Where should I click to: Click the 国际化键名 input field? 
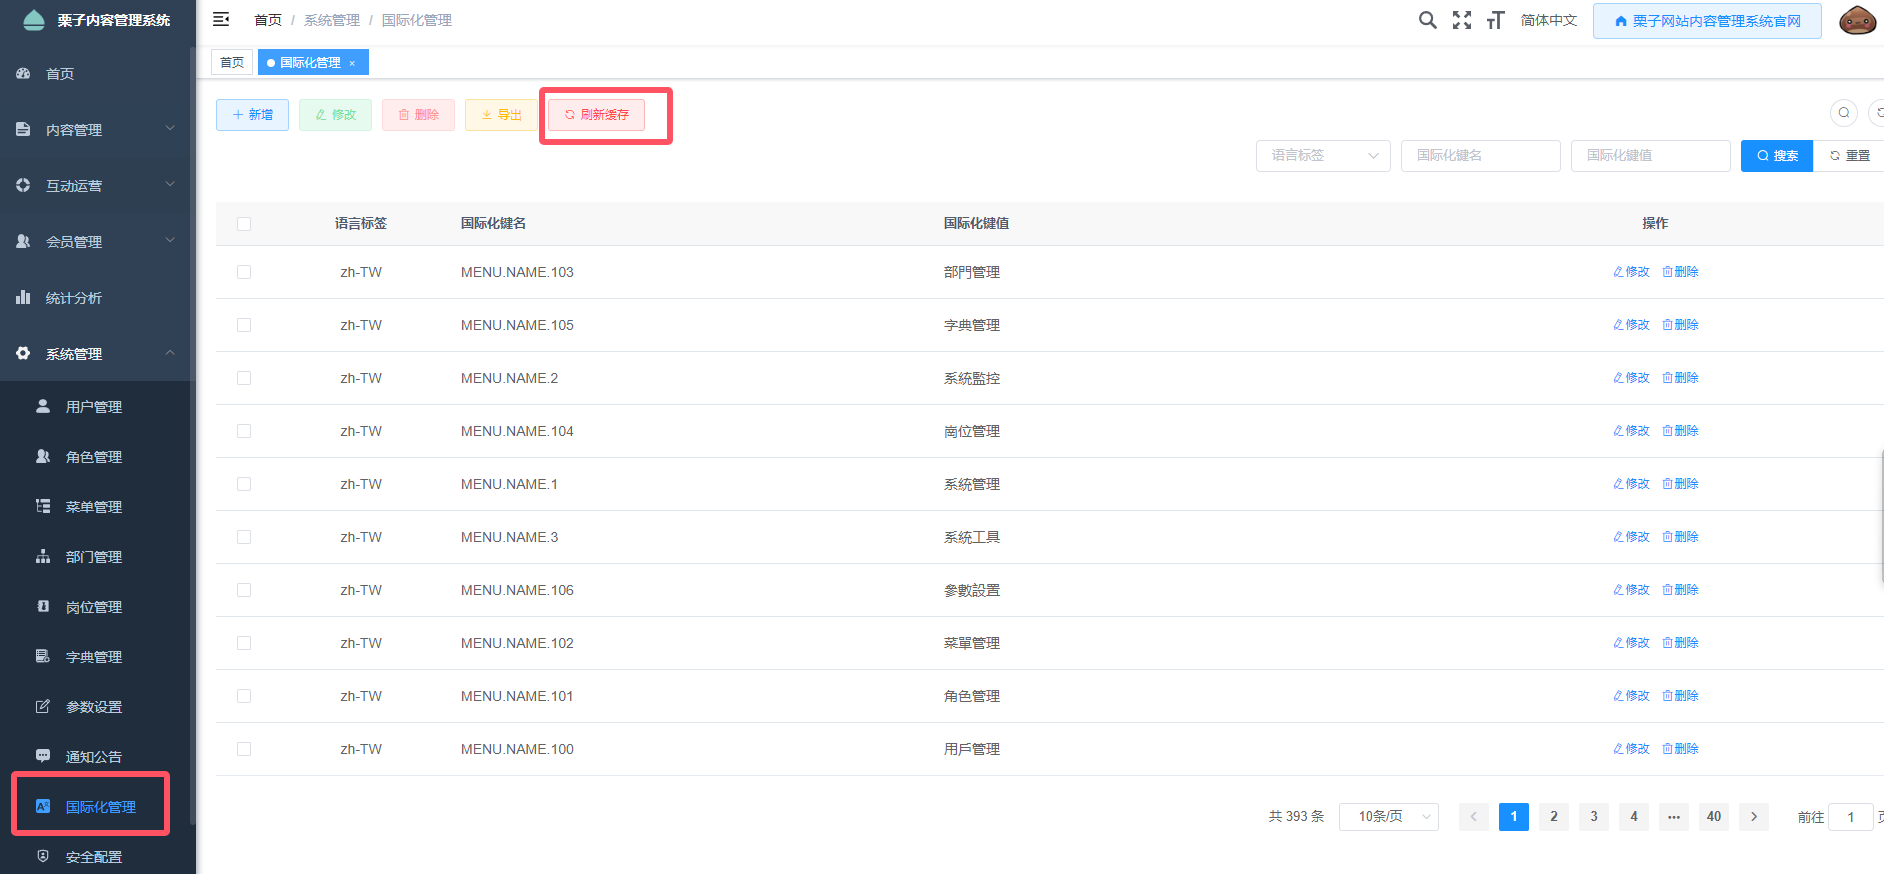(1480, 156)
